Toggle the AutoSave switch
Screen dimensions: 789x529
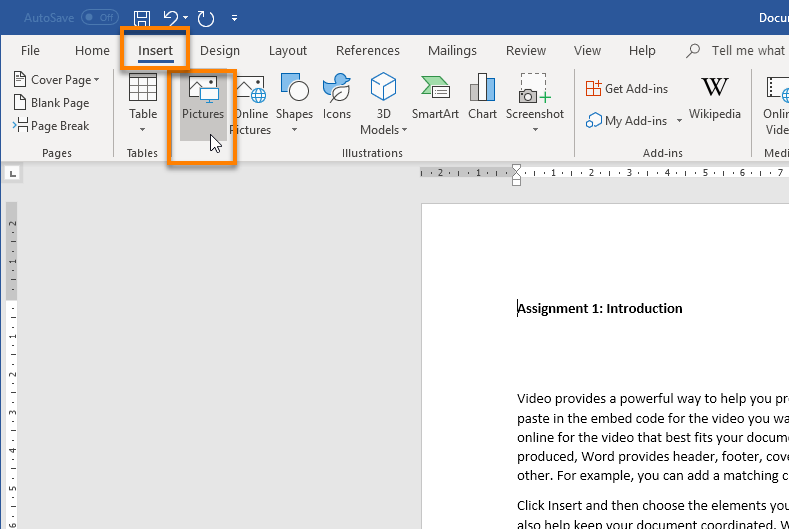click(100, 18)
